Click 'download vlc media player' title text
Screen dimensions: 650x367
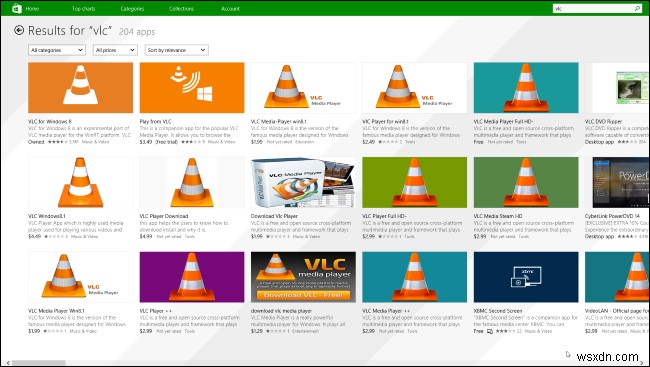click(x=281, y=311)
